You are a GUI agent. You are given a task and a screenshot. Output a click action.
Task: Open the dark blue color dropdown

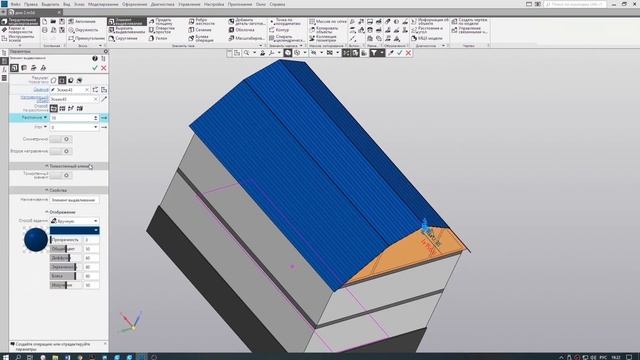(75, 230)
